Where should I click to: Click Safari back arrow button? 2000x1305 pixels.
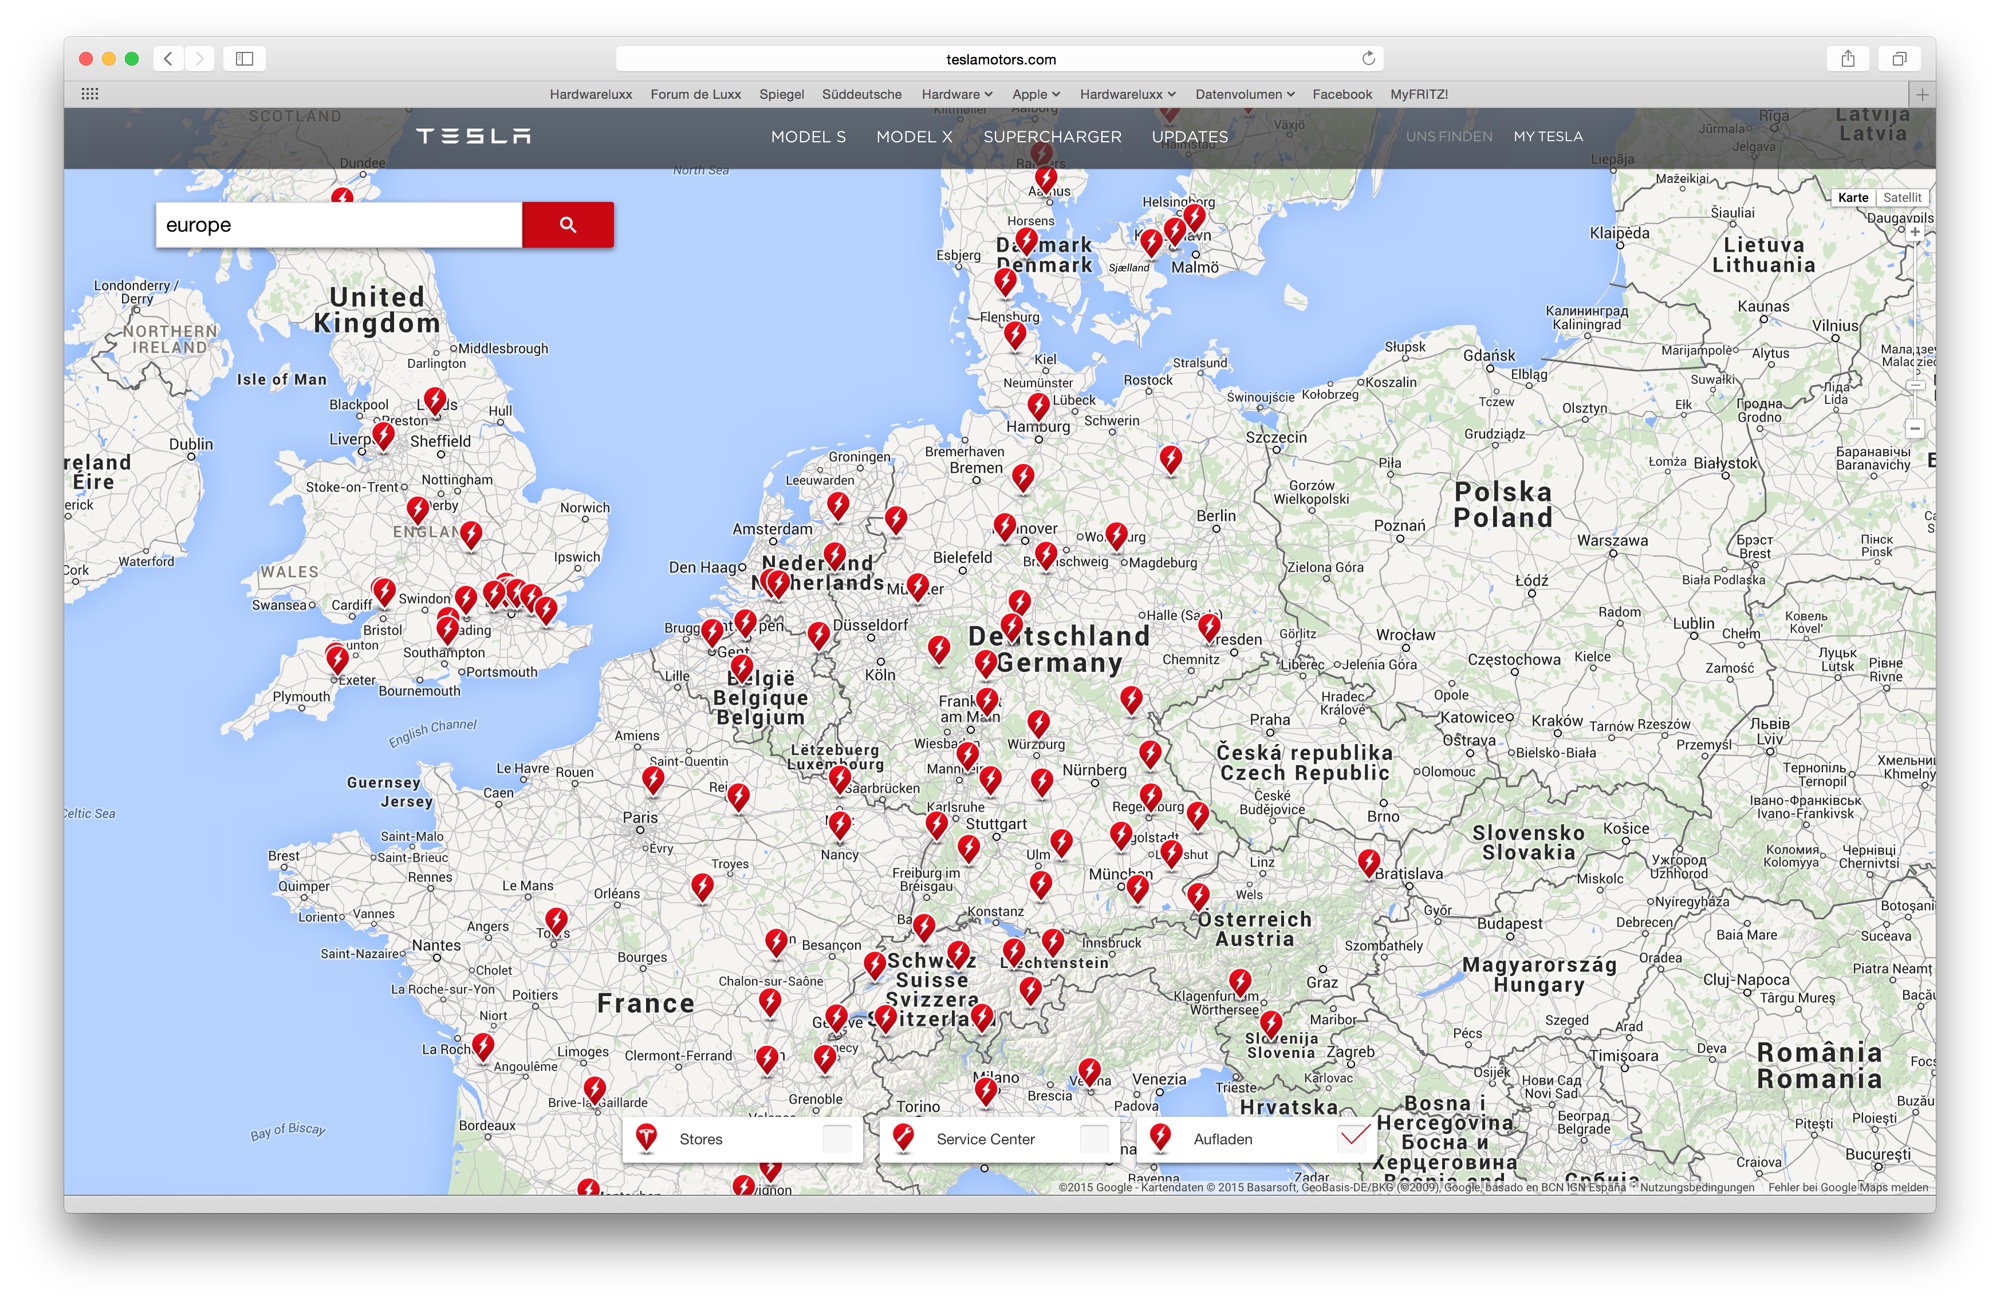[x=169, y=59]
